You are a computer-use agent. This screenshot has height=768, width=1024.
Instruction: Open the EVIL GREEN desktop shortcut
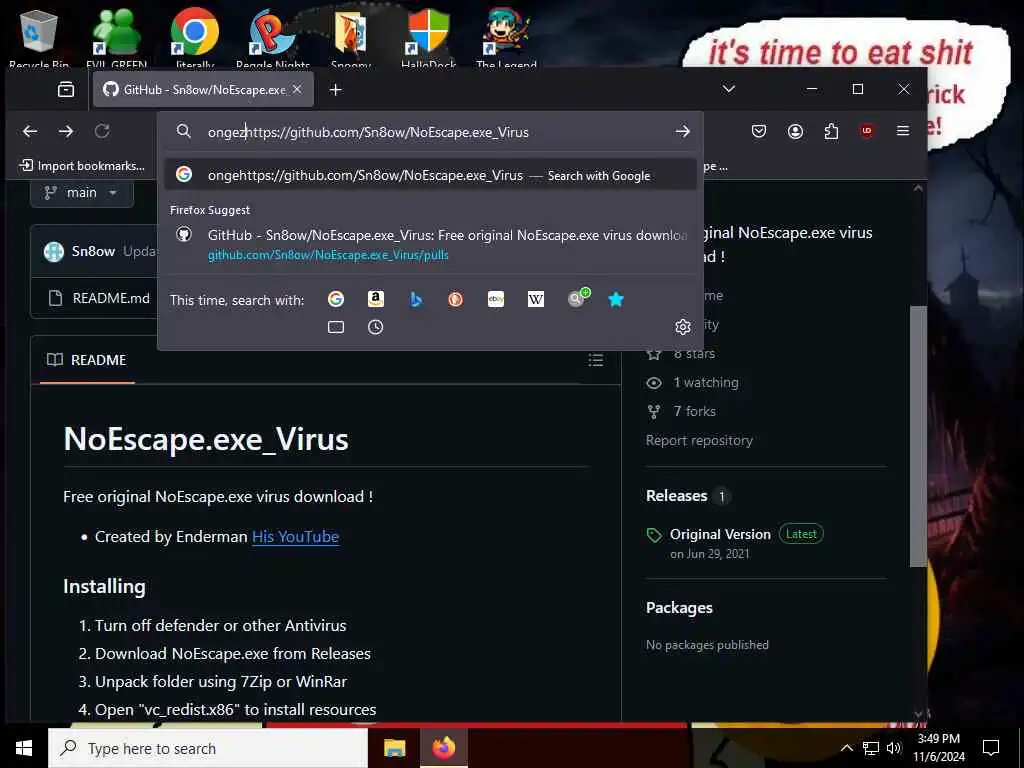(x=116, y=36)
